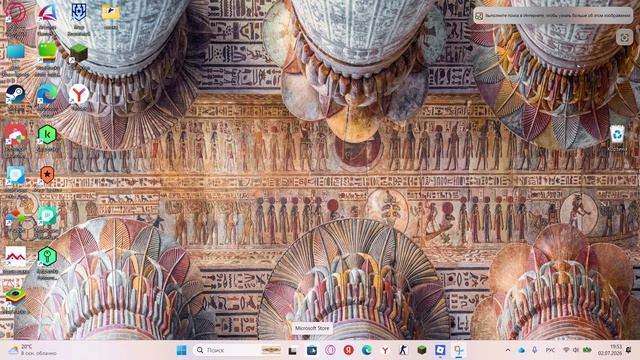Viewport: 640px width, 360px height.
Task: Open the blue square app on taskbar
Action: pos(440,350)
